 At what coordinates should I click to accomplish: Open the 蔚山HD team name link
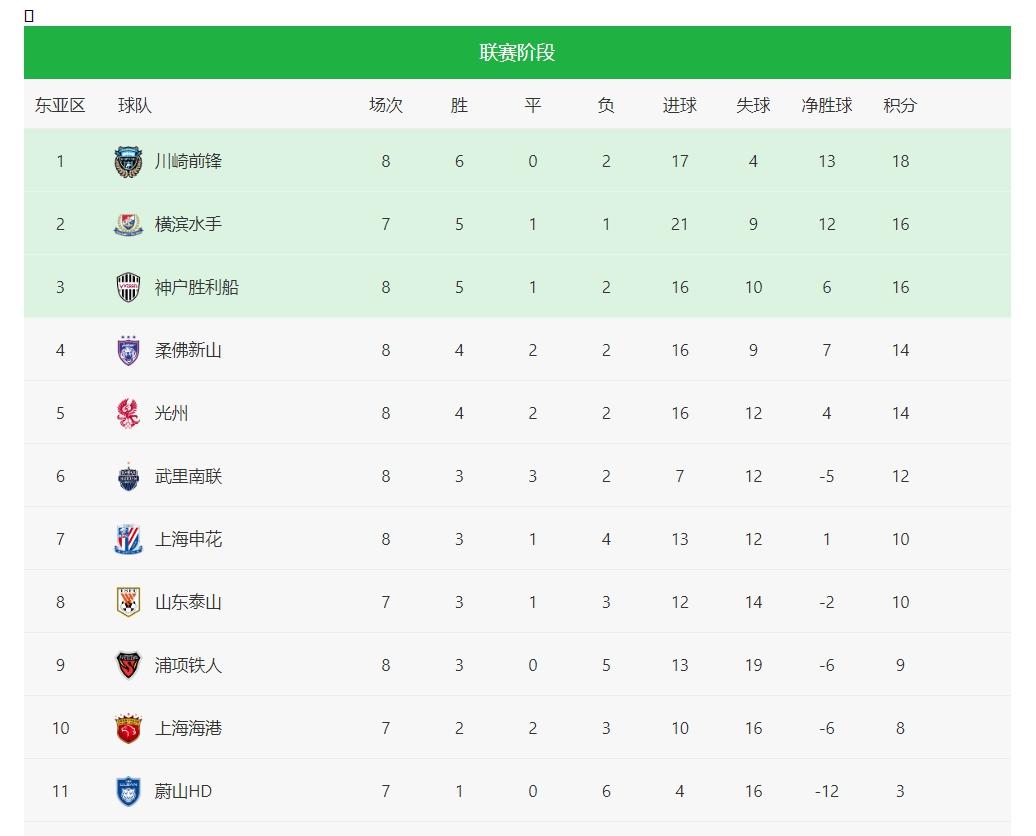tap(183, 791)
